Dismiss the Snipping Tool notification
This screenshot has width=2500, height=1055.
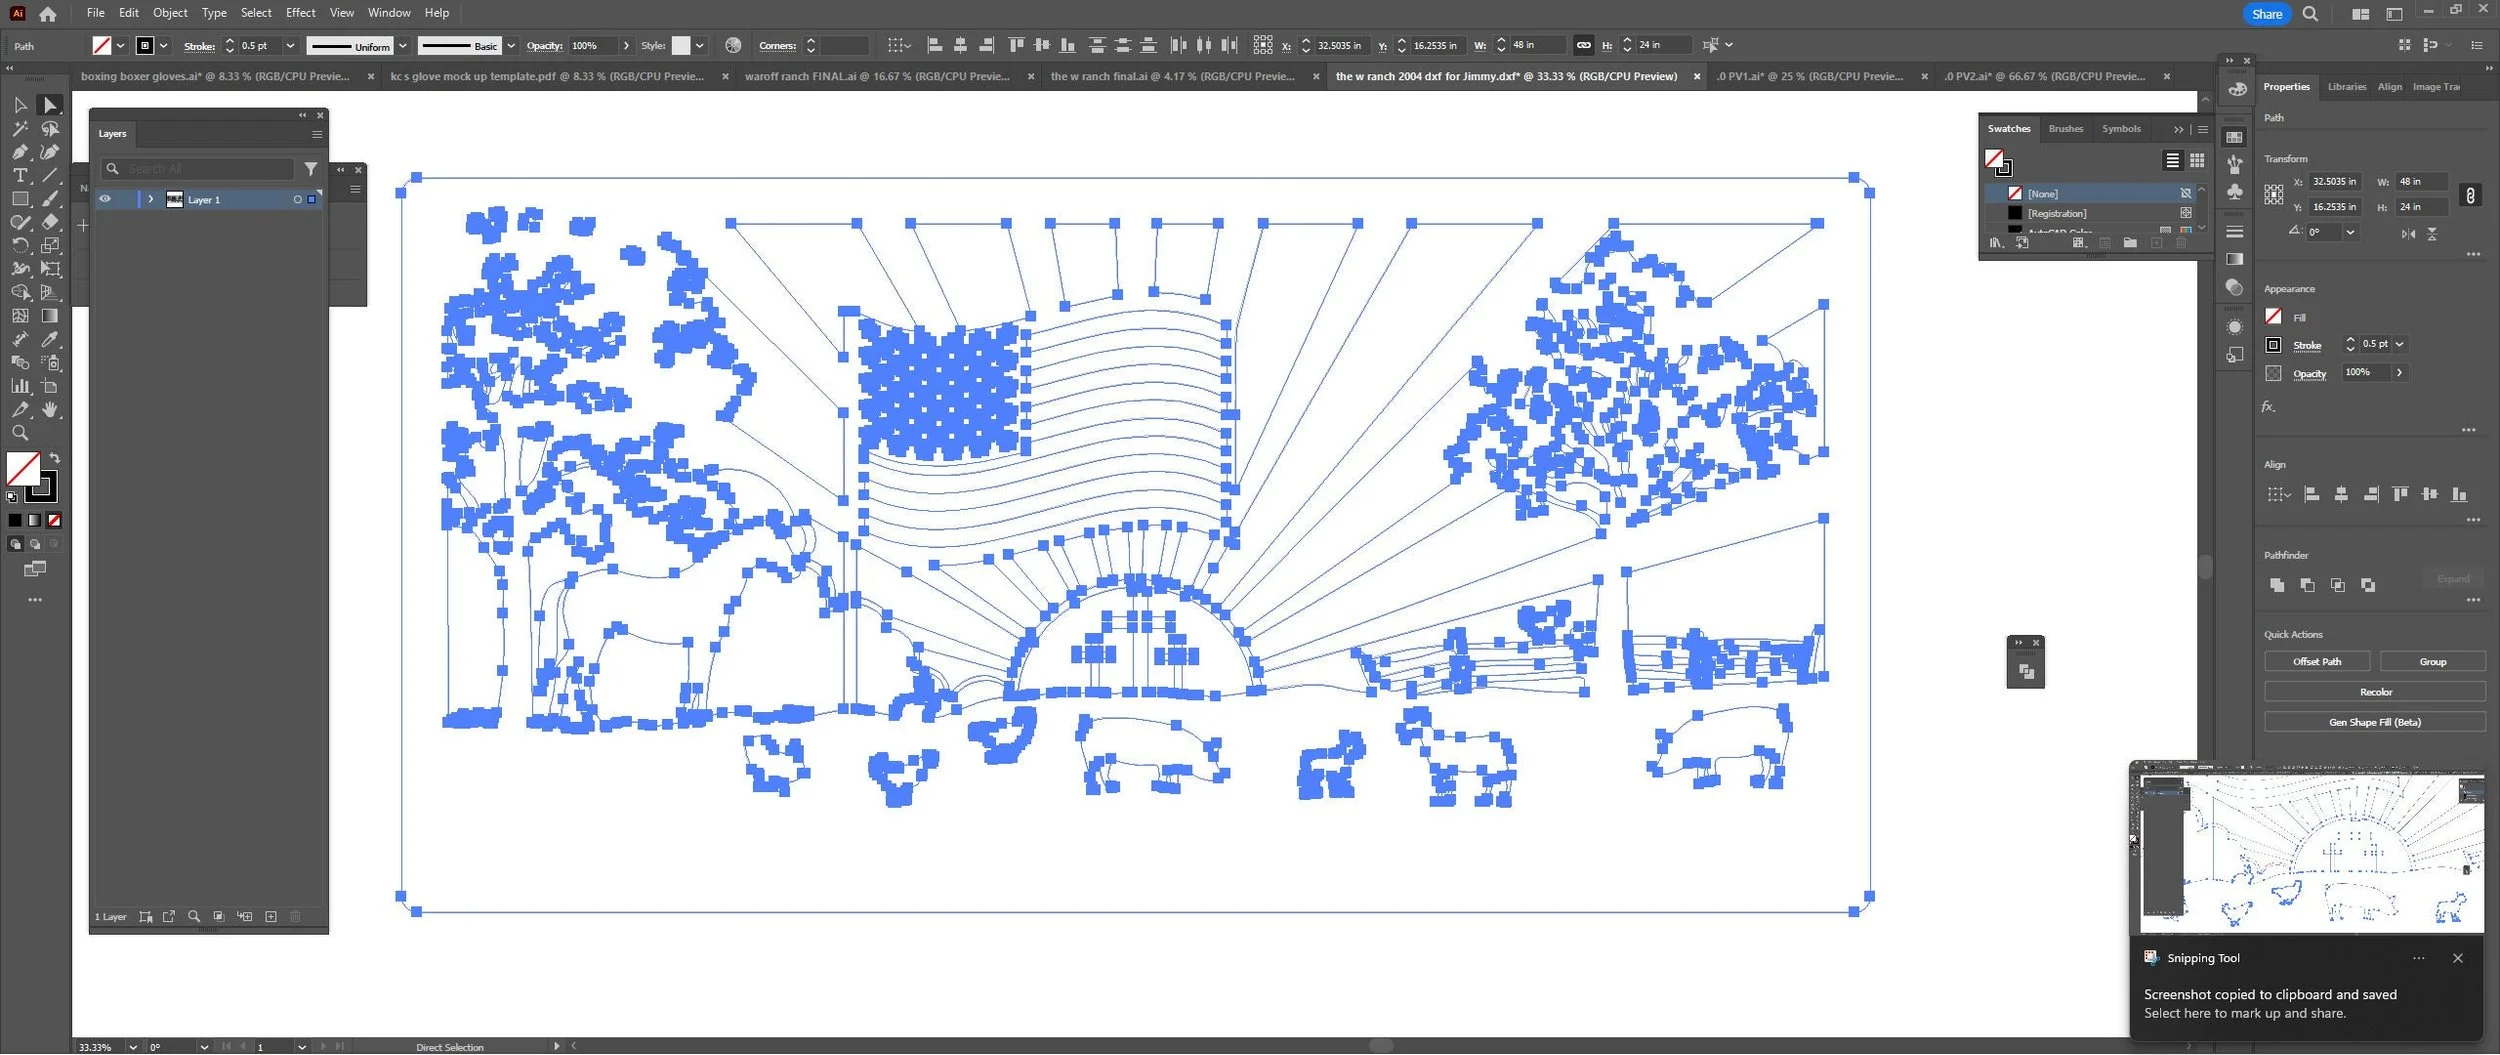[2457, 959]
